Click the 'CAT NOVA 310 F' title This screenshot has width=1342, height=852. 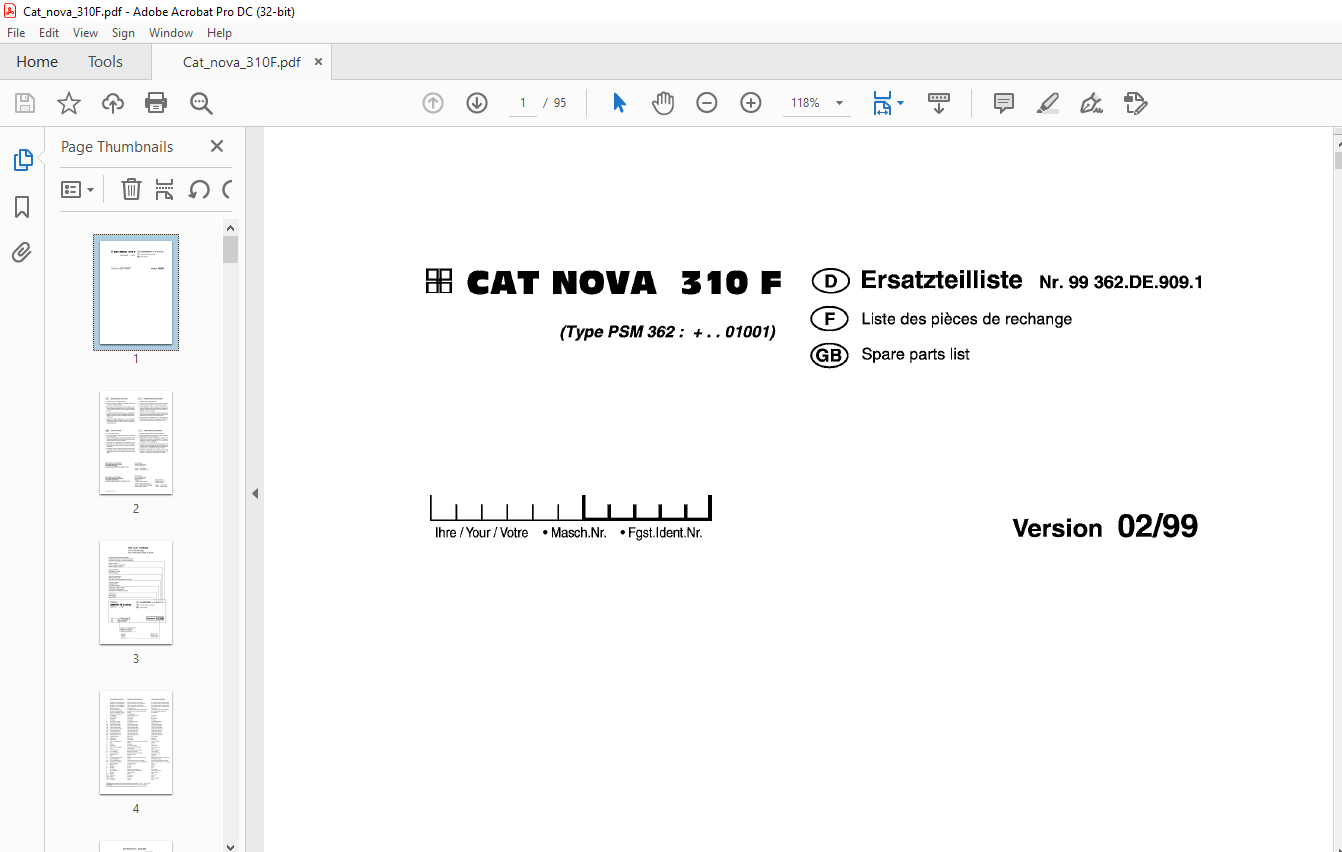pos(624,283)
